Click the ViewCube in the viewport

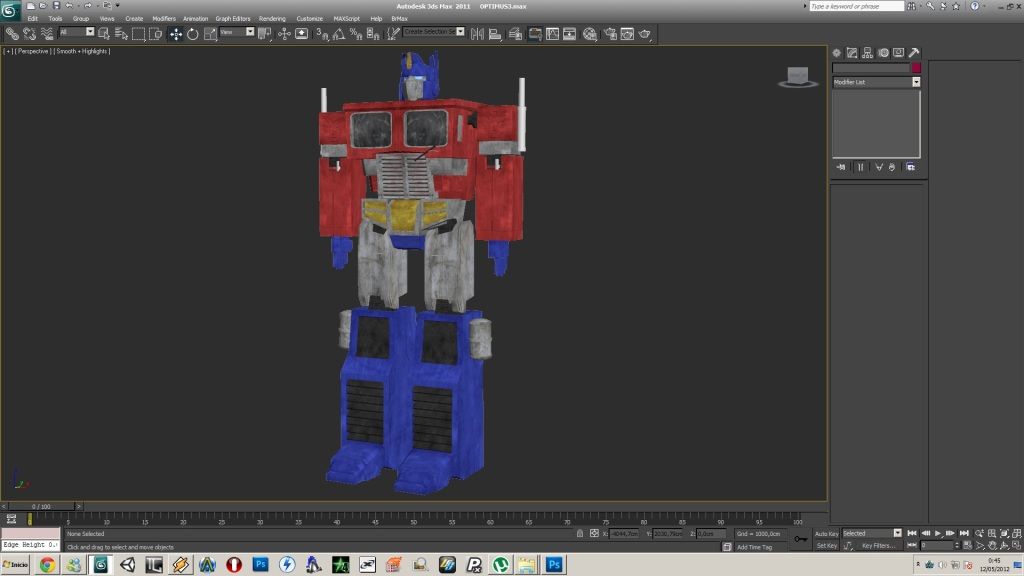click(x=797, y=77)
